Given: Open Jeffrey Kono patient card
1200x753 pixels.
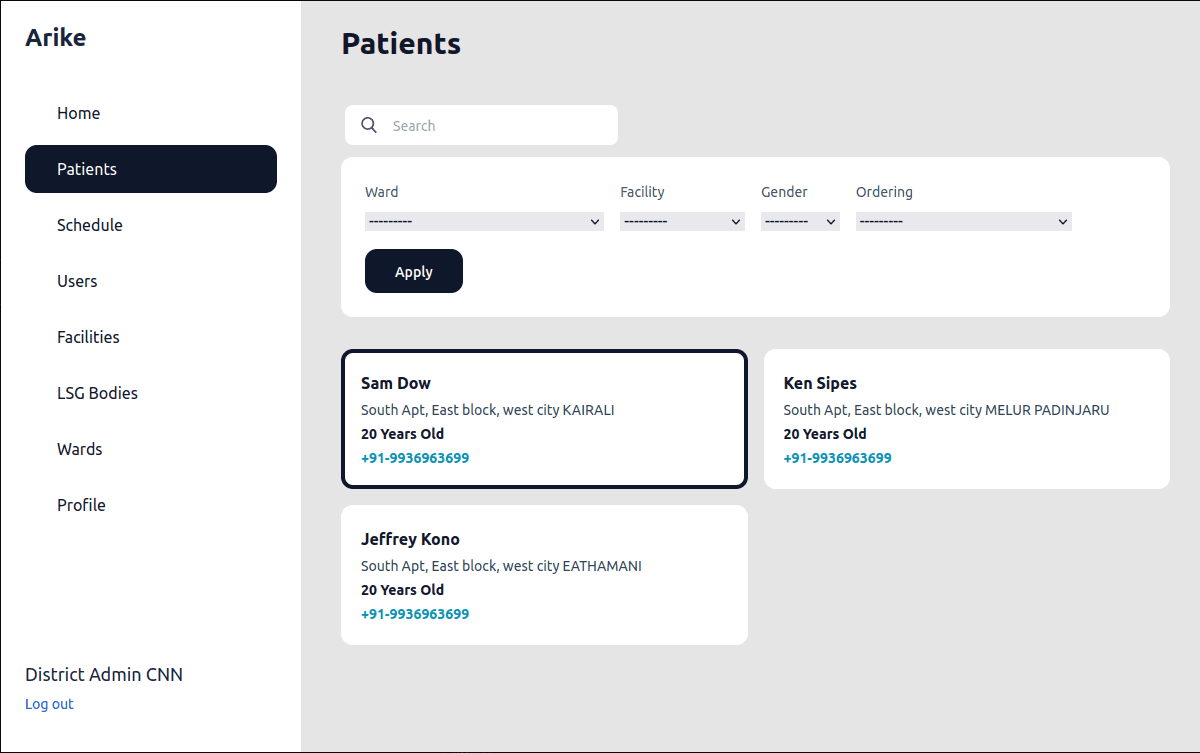Looking at the screenshot, I should click(544, 575).
